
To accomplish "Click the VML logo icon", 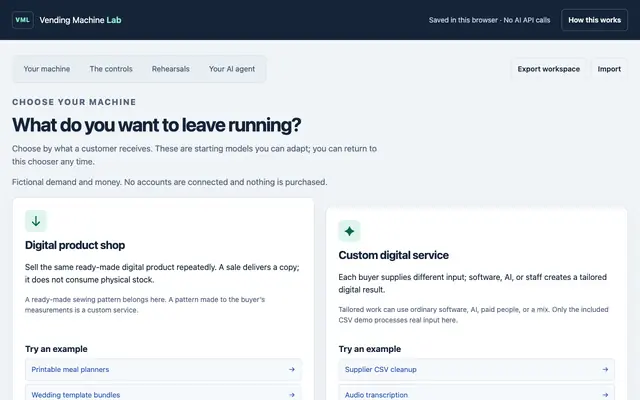I will pos(22,20).
